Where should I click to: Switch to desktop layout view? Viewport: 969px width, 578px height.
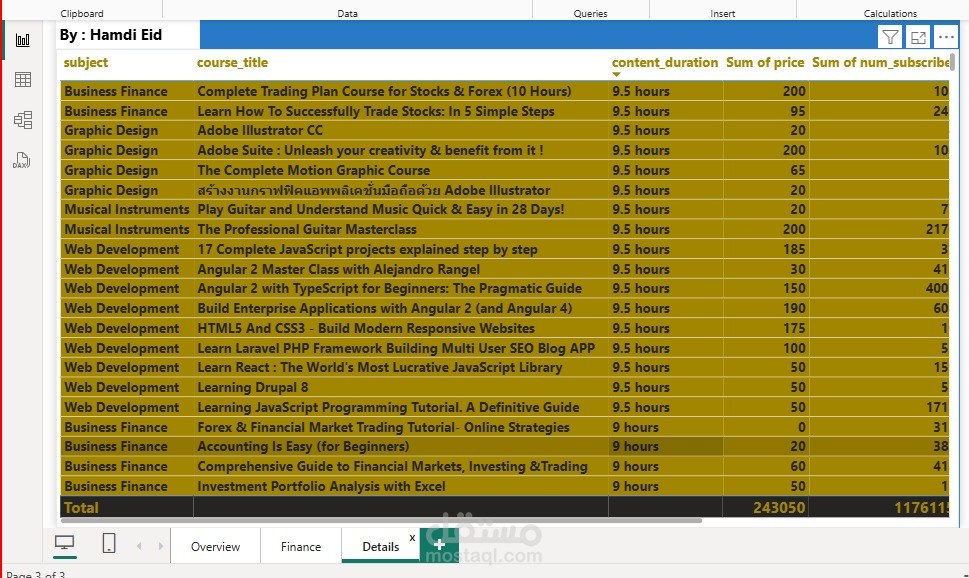64,543
